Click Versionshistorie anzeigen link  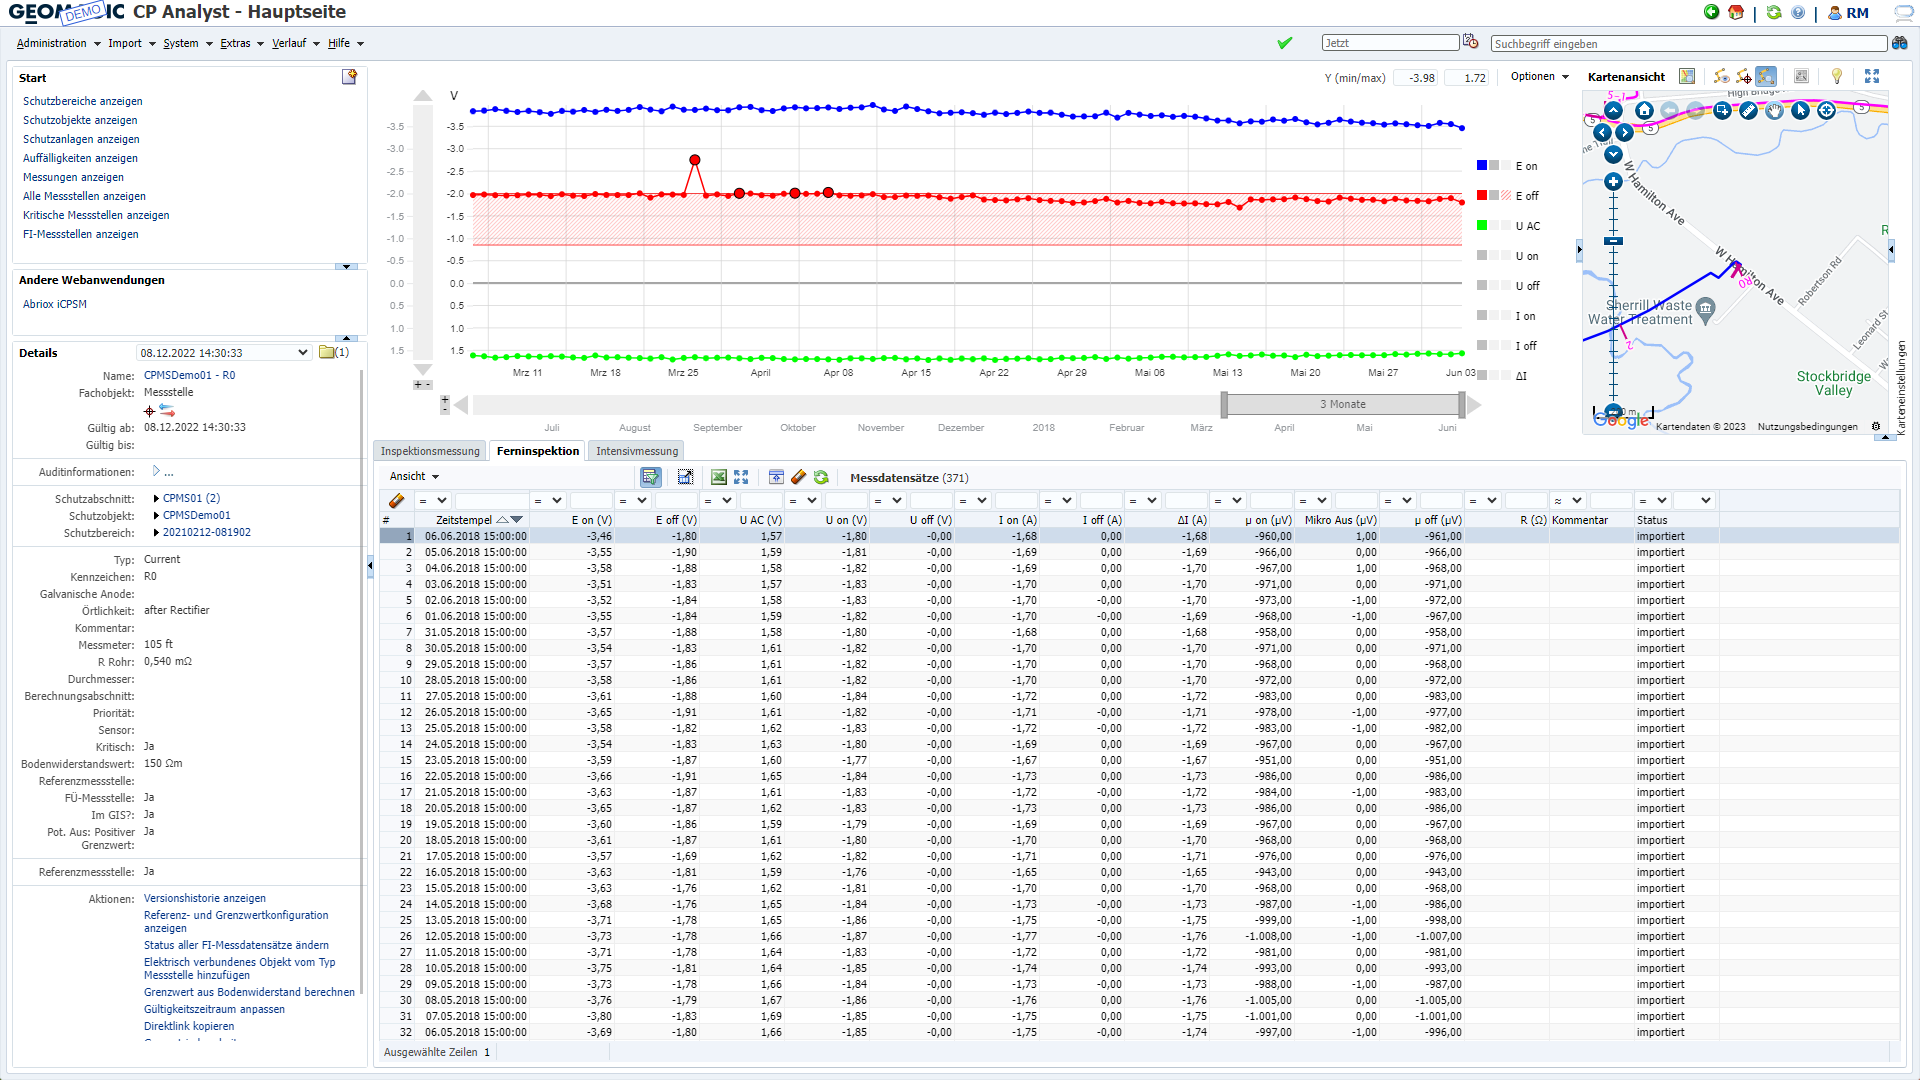204,898
